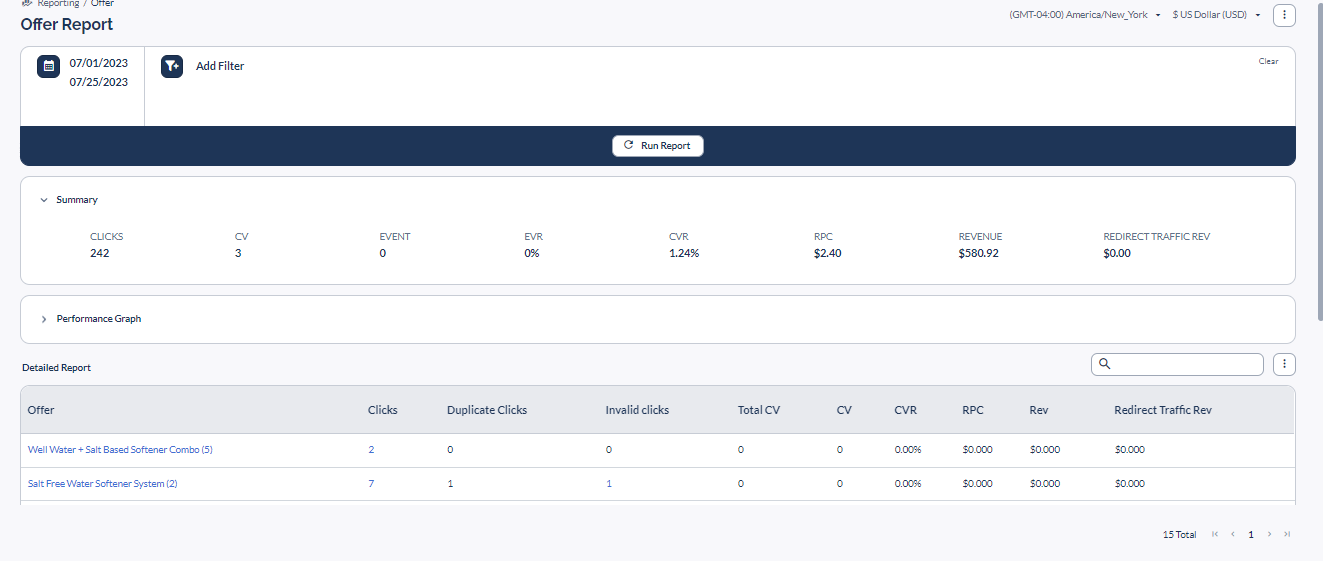Open the top-right three-dot options menu
The width and height of the screenshot is (1323, 561).
(x=1284, y=15)
